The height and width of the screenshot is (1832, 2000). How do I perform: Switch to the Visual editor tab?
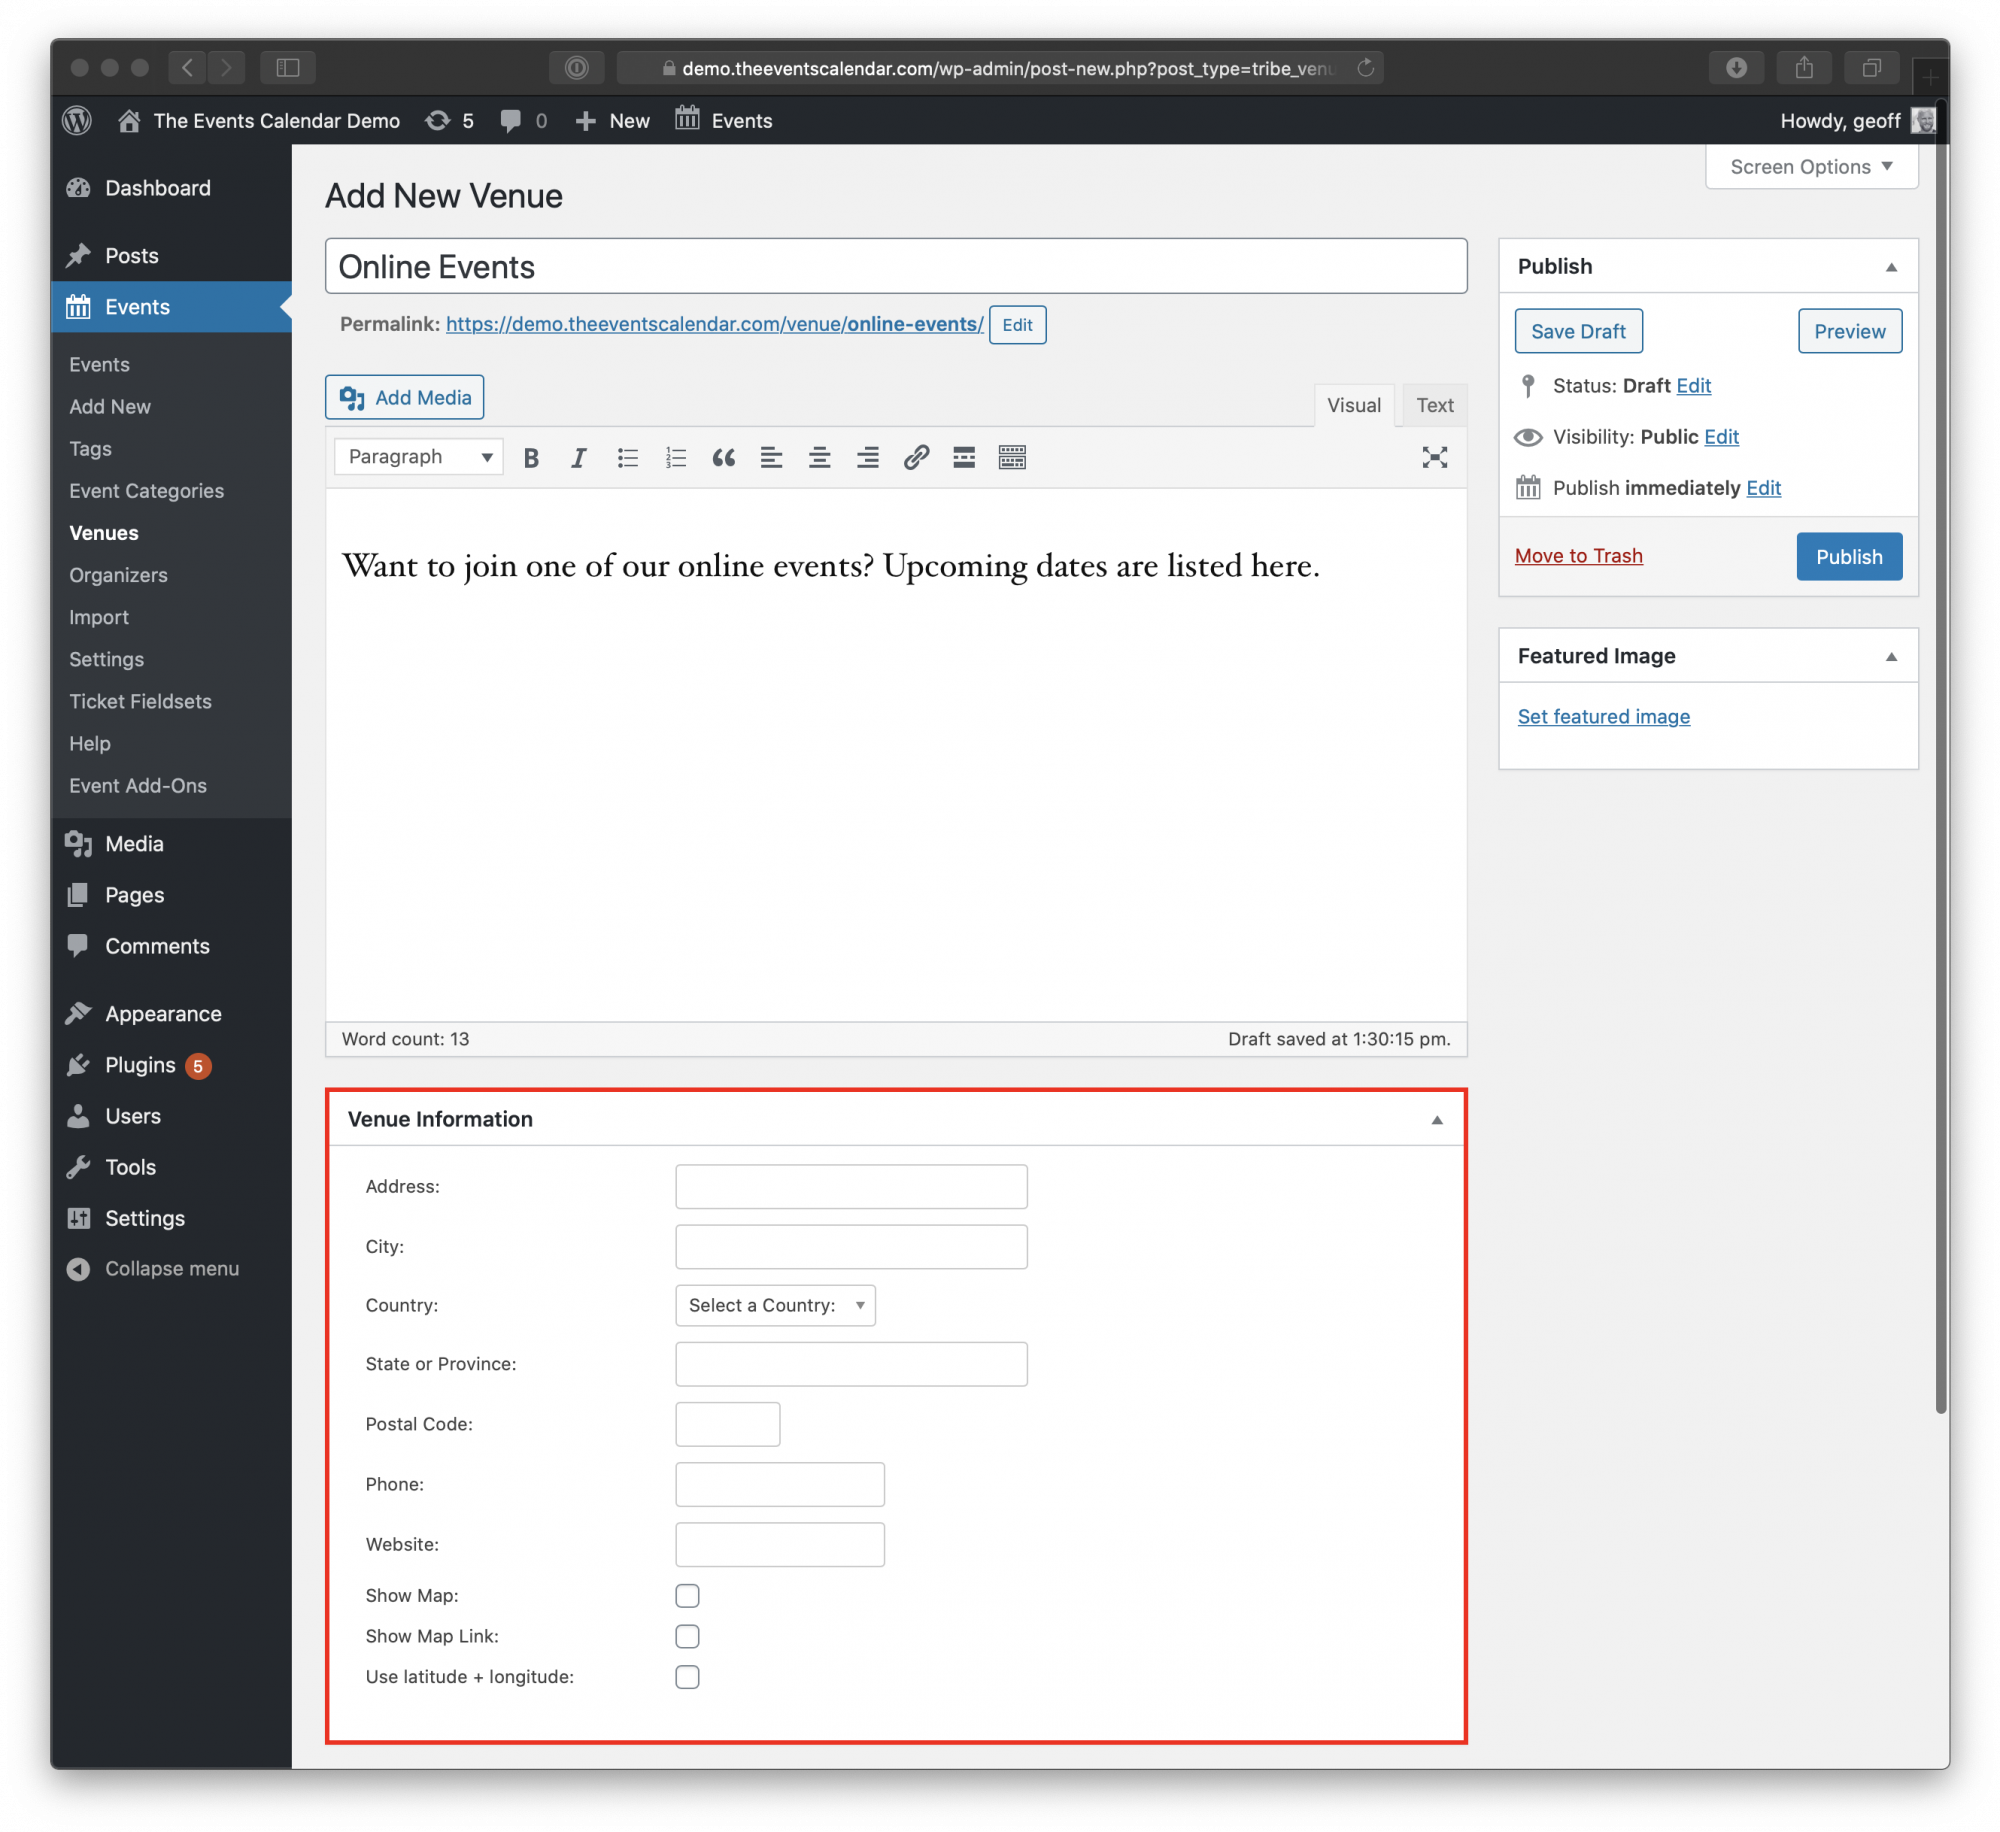coord(1354,405)
